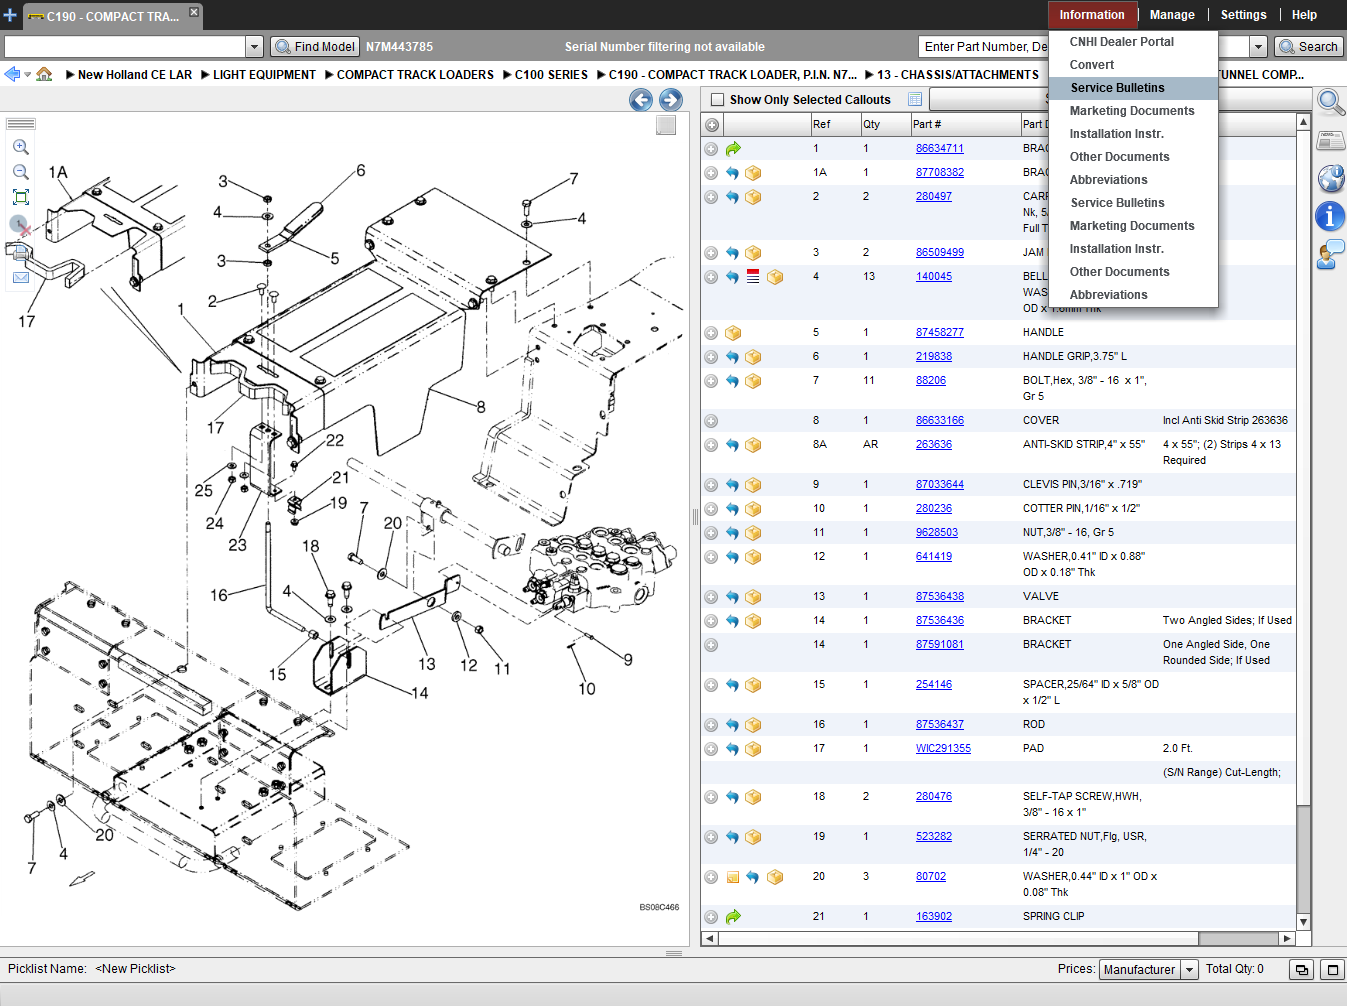Zoom in on the parts diagram
The image size is (1347, 1006).
click(x=20, y=146)
